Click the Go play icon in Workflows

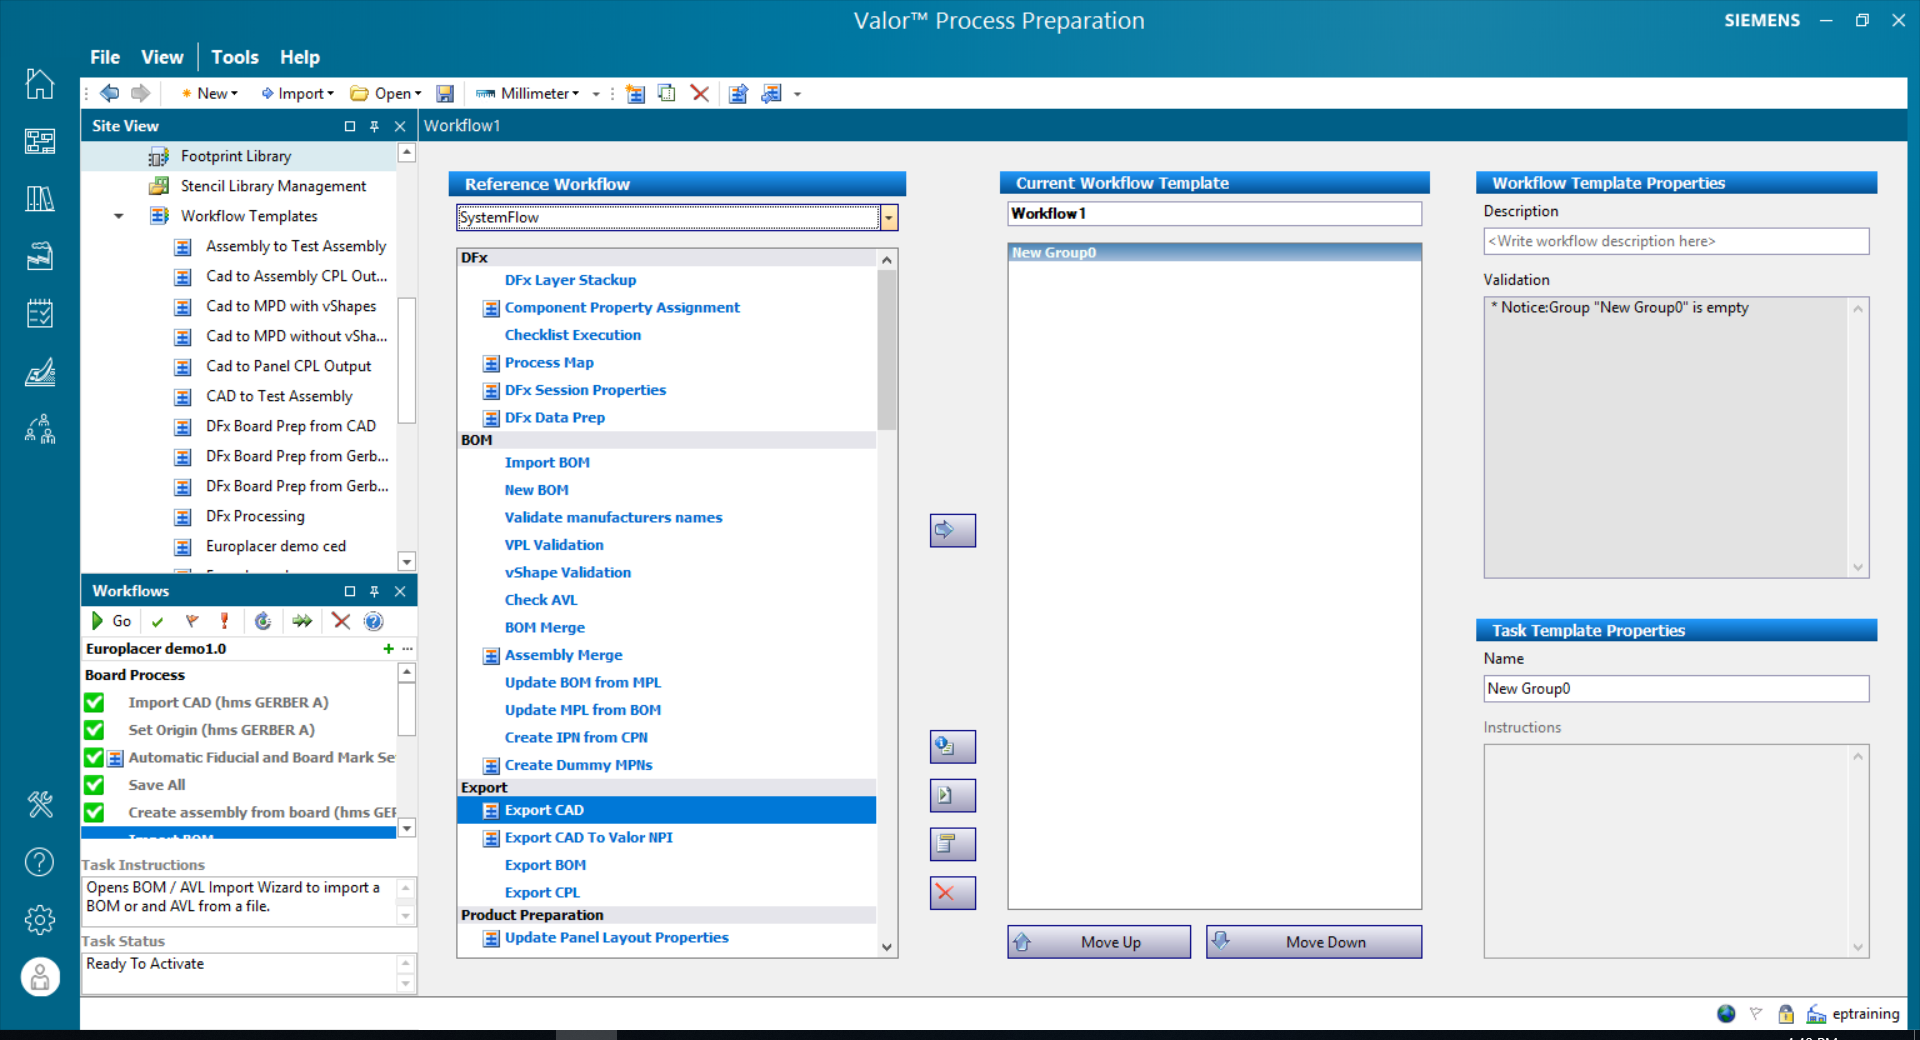pos(98,621)
